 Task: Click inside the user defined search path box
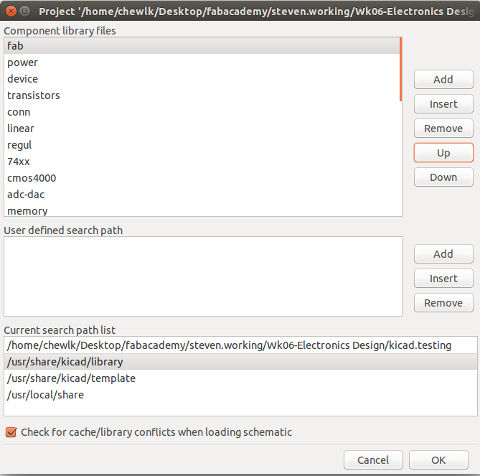(203, 276)
